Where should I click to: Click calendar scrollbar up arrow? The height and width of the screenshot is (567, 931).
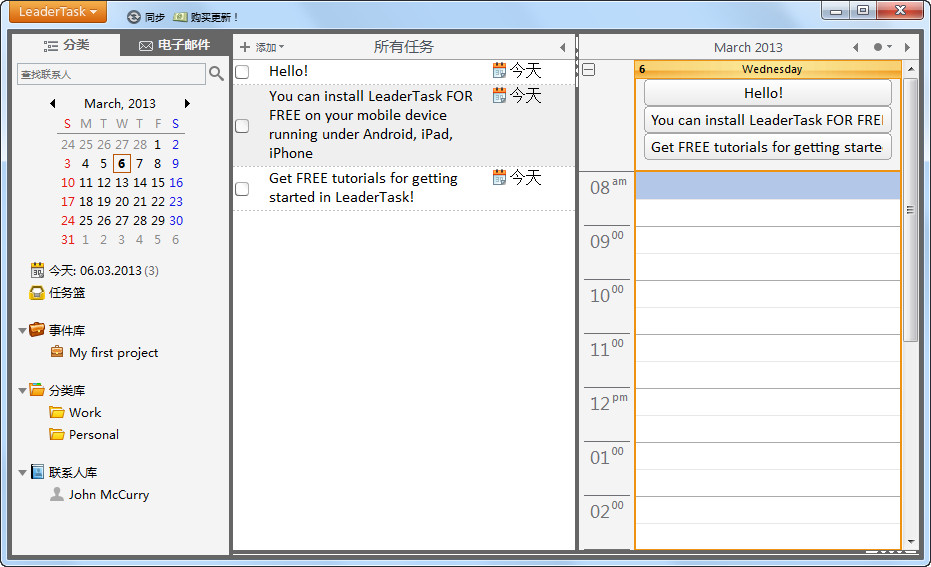coord(911,69)
